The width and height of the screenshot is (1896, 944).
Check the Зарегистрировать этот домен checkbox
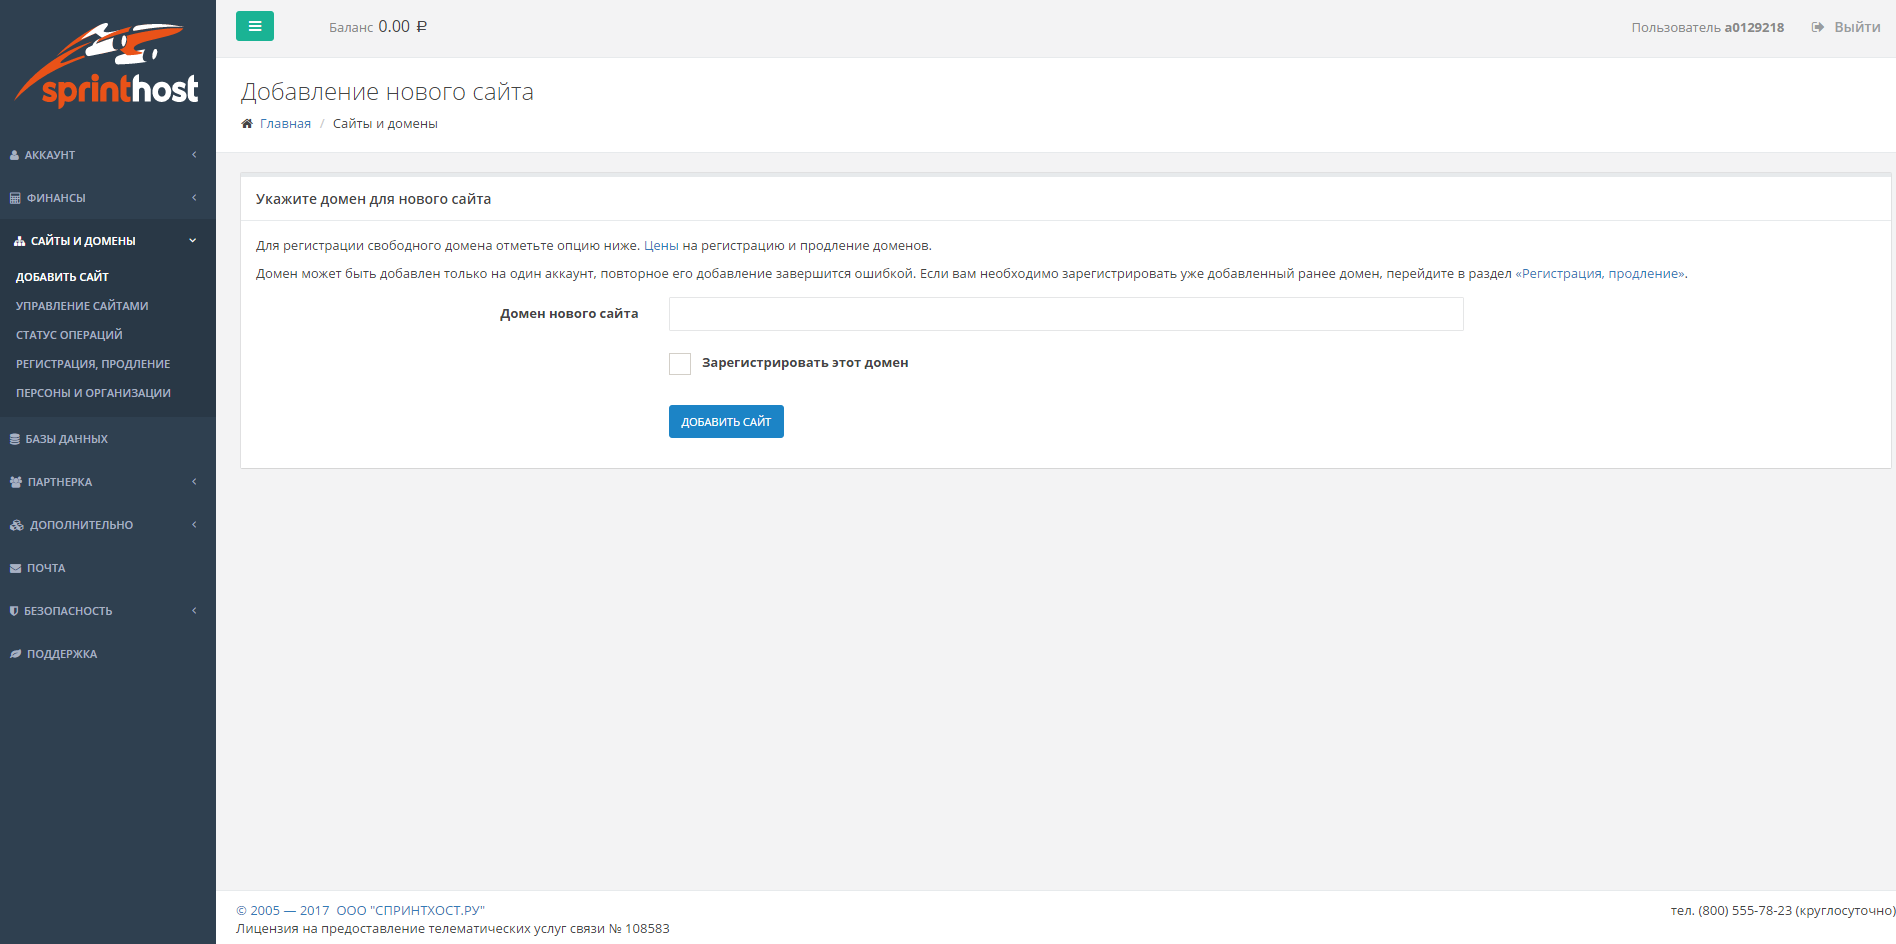tap(680, 364)
